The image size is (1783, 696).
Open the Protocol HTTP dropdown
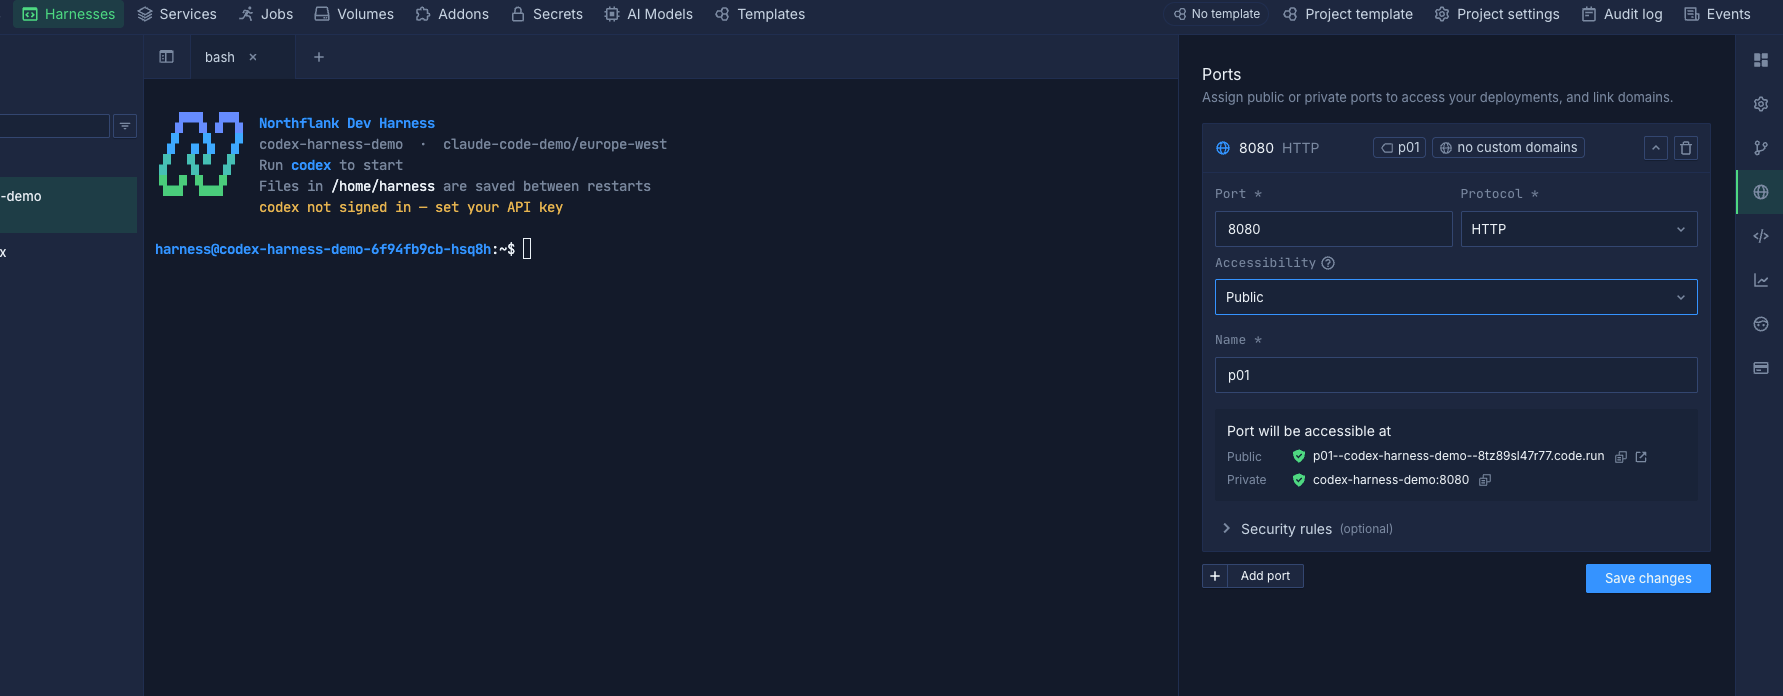[1579, 229]
